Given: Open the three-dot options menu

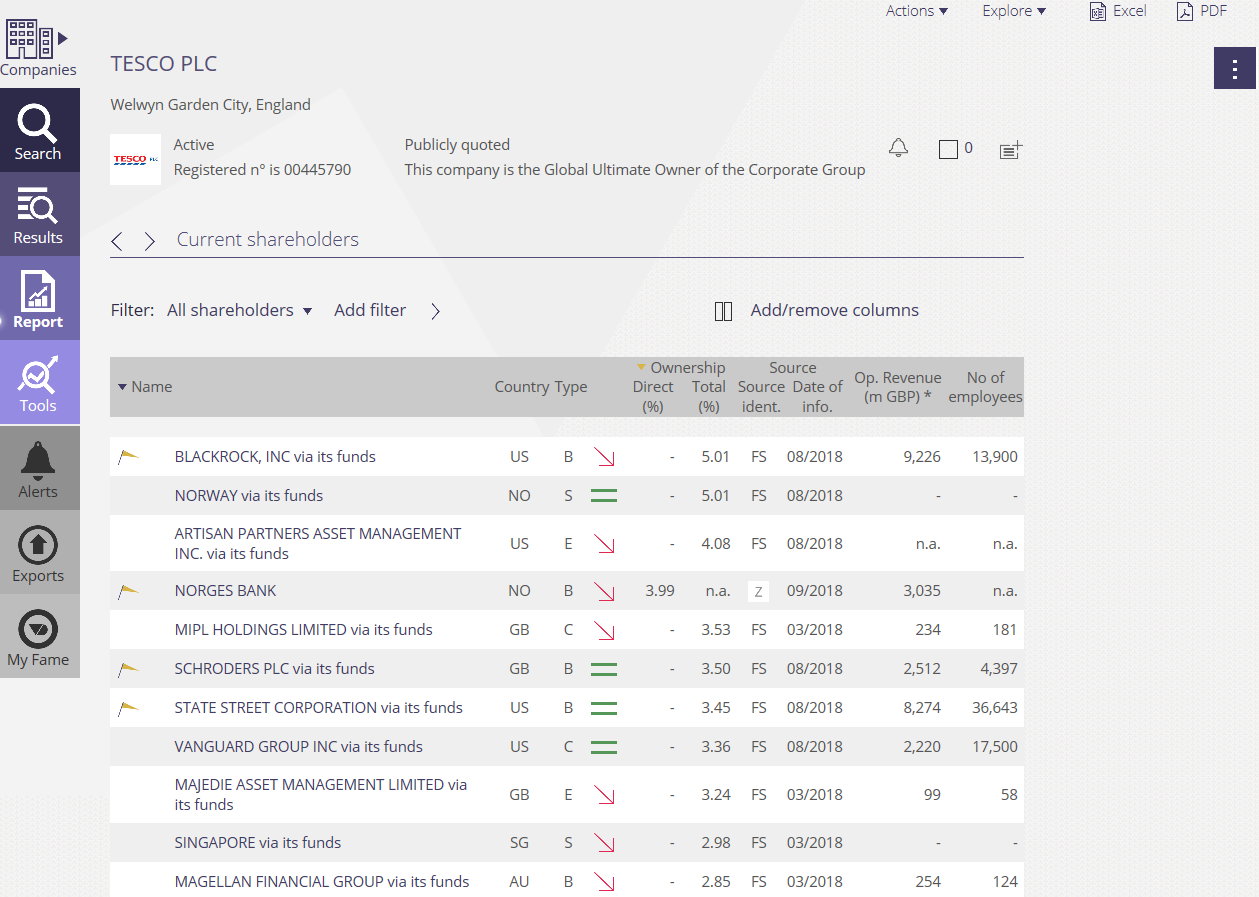Looking at the screenshot, I should coord(1235,68).
